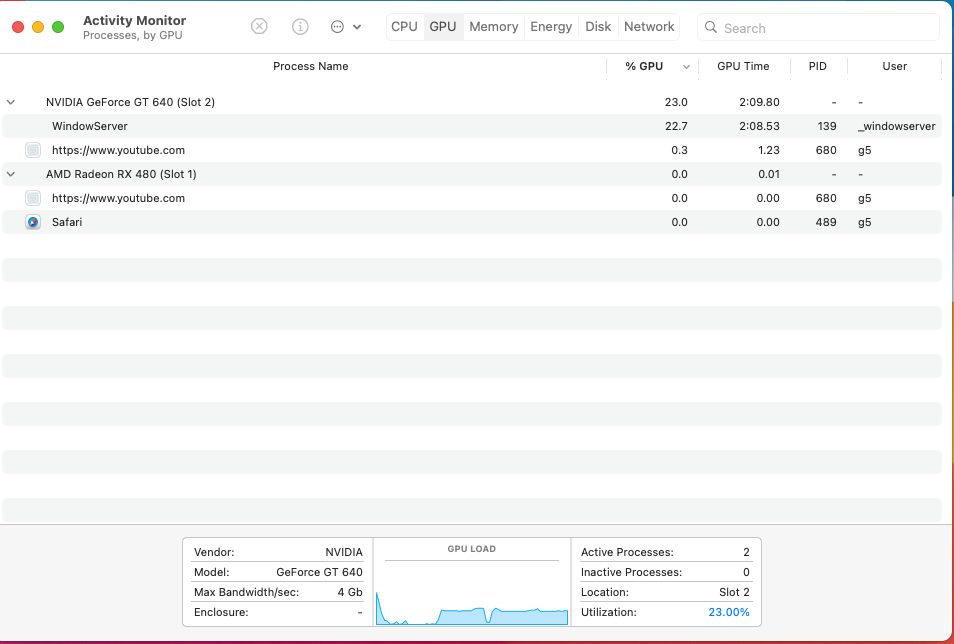
Task: Collapse the NVIDIA GeForce GT 640 group
Action: [x=10, y=102]
